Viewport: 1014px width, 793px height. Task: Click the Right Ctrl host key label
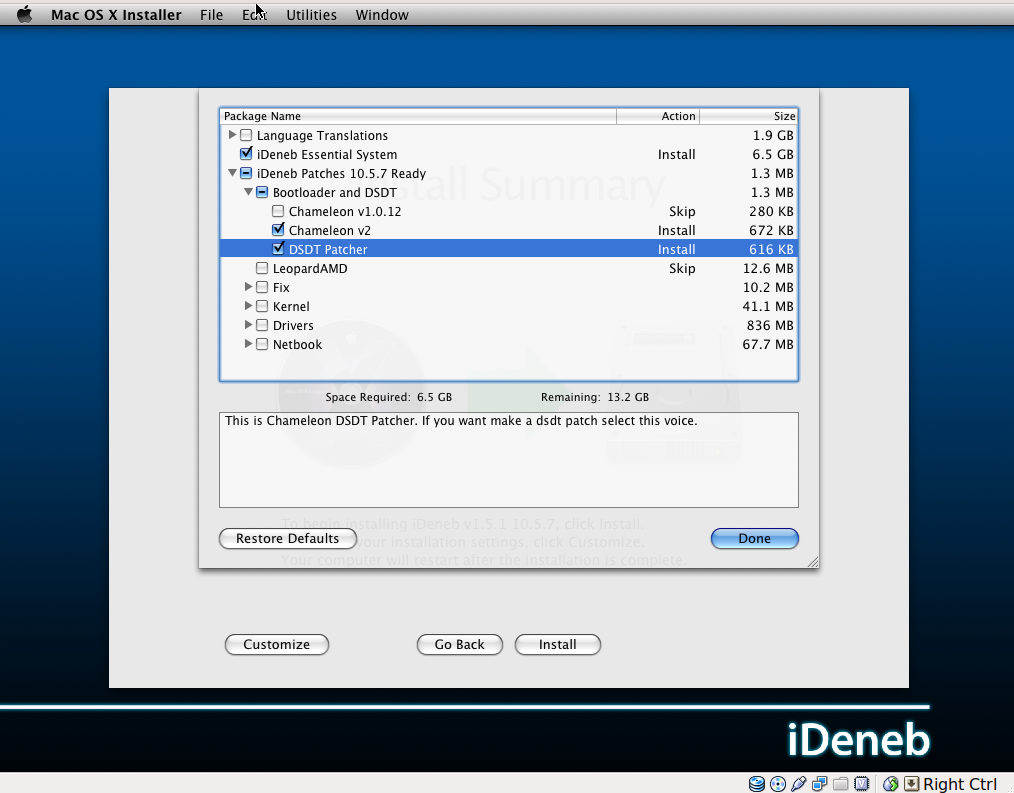pyautogui.click(x=960, y=784)
